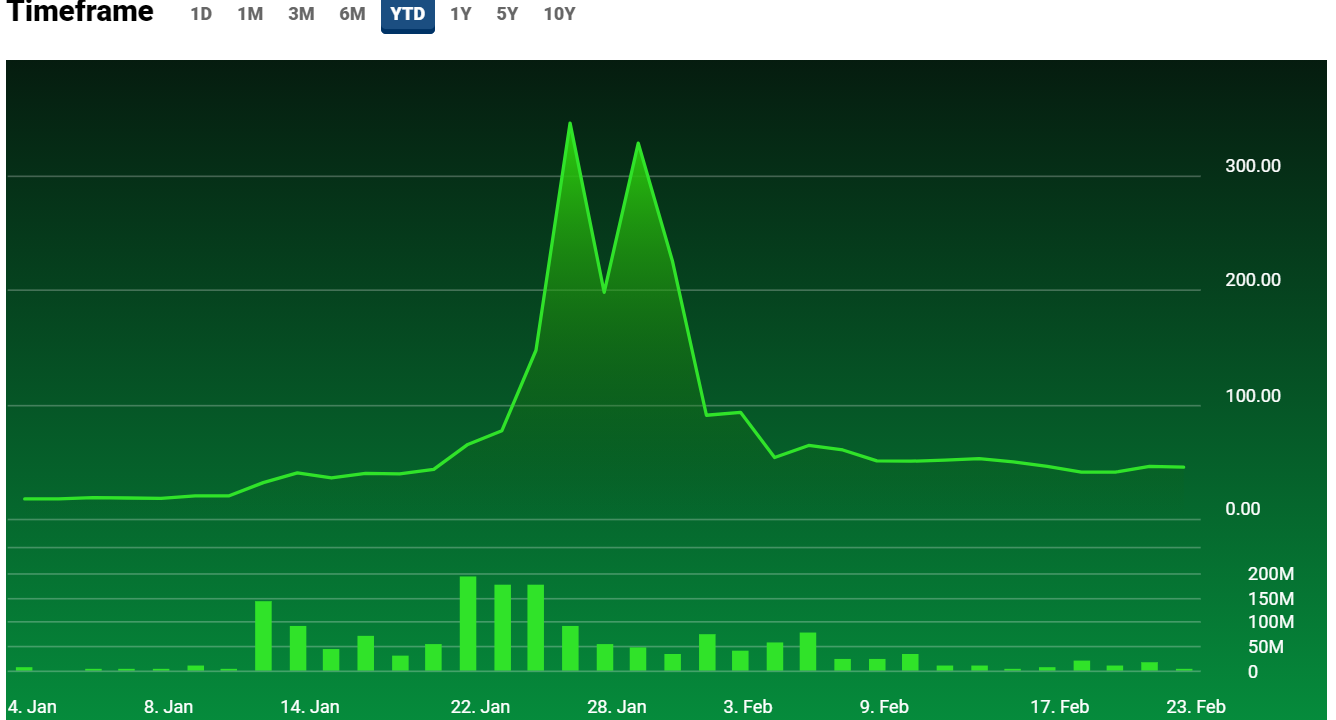
Task: Click the highest peak of the price line
Action: point(570,124)
